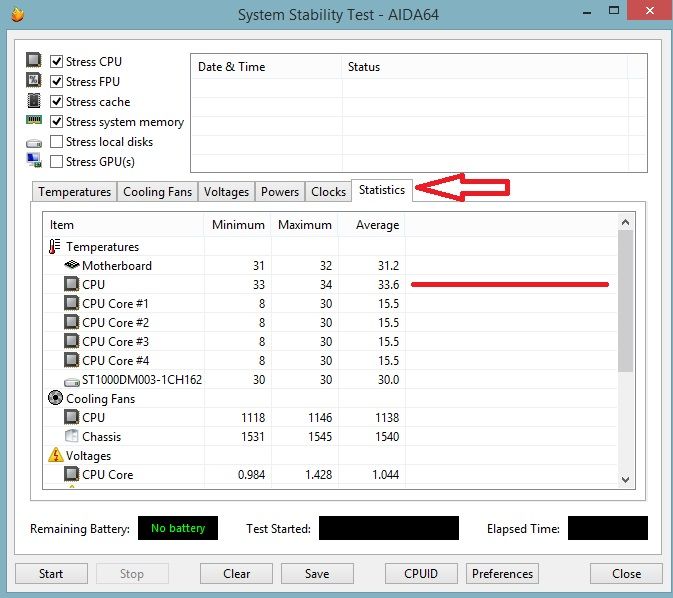Click the statistics list scrollbar thumb

click(x=625, y=301)
